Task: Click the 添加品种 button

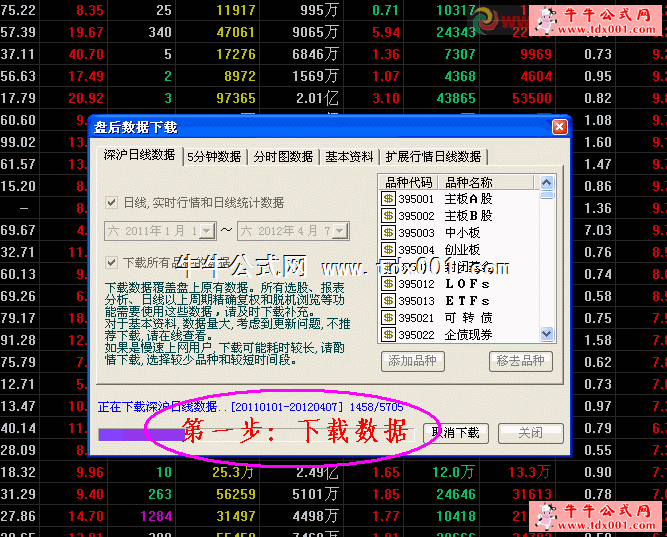Action: (413, 361)
